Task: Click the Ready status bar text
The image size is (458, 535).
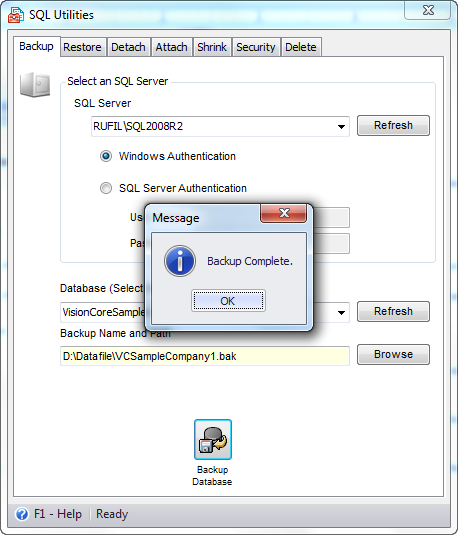Action: [x=112, y=514]
